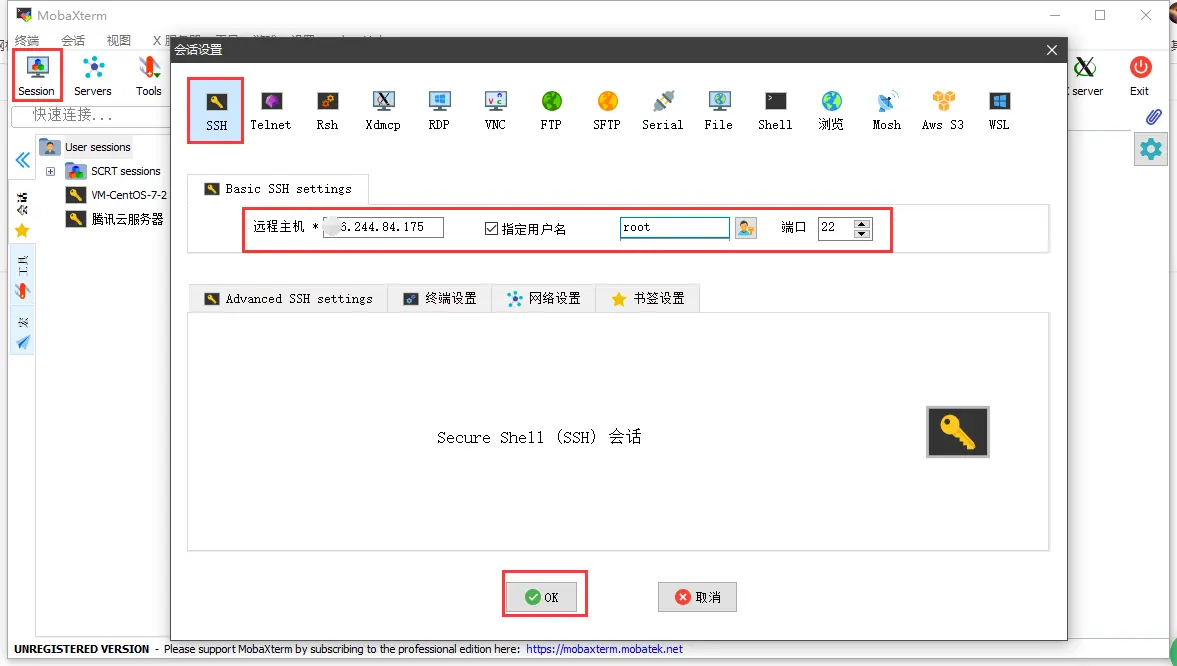Viewport: 1177px width, 666px height.
Task: Collapse sidebar with double chevron arrow
Action: (x=23, y=160)
